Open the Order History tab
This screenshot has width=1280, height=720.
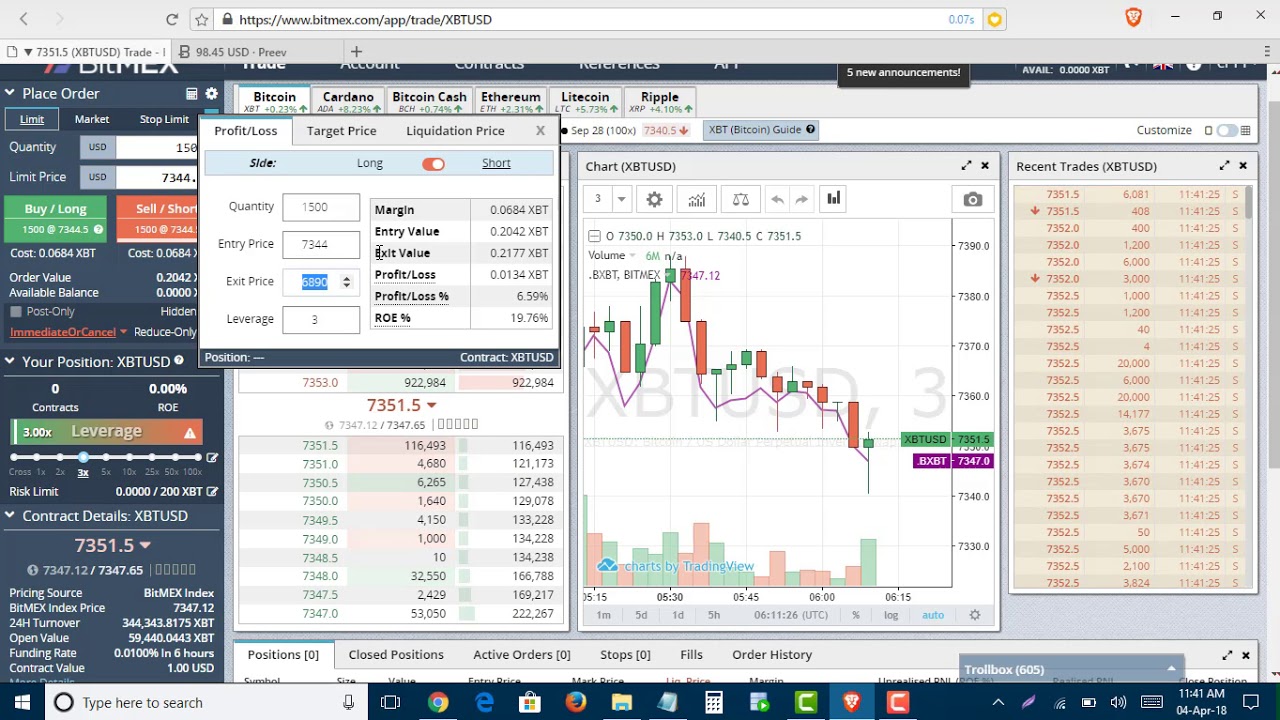click(772, 655)
